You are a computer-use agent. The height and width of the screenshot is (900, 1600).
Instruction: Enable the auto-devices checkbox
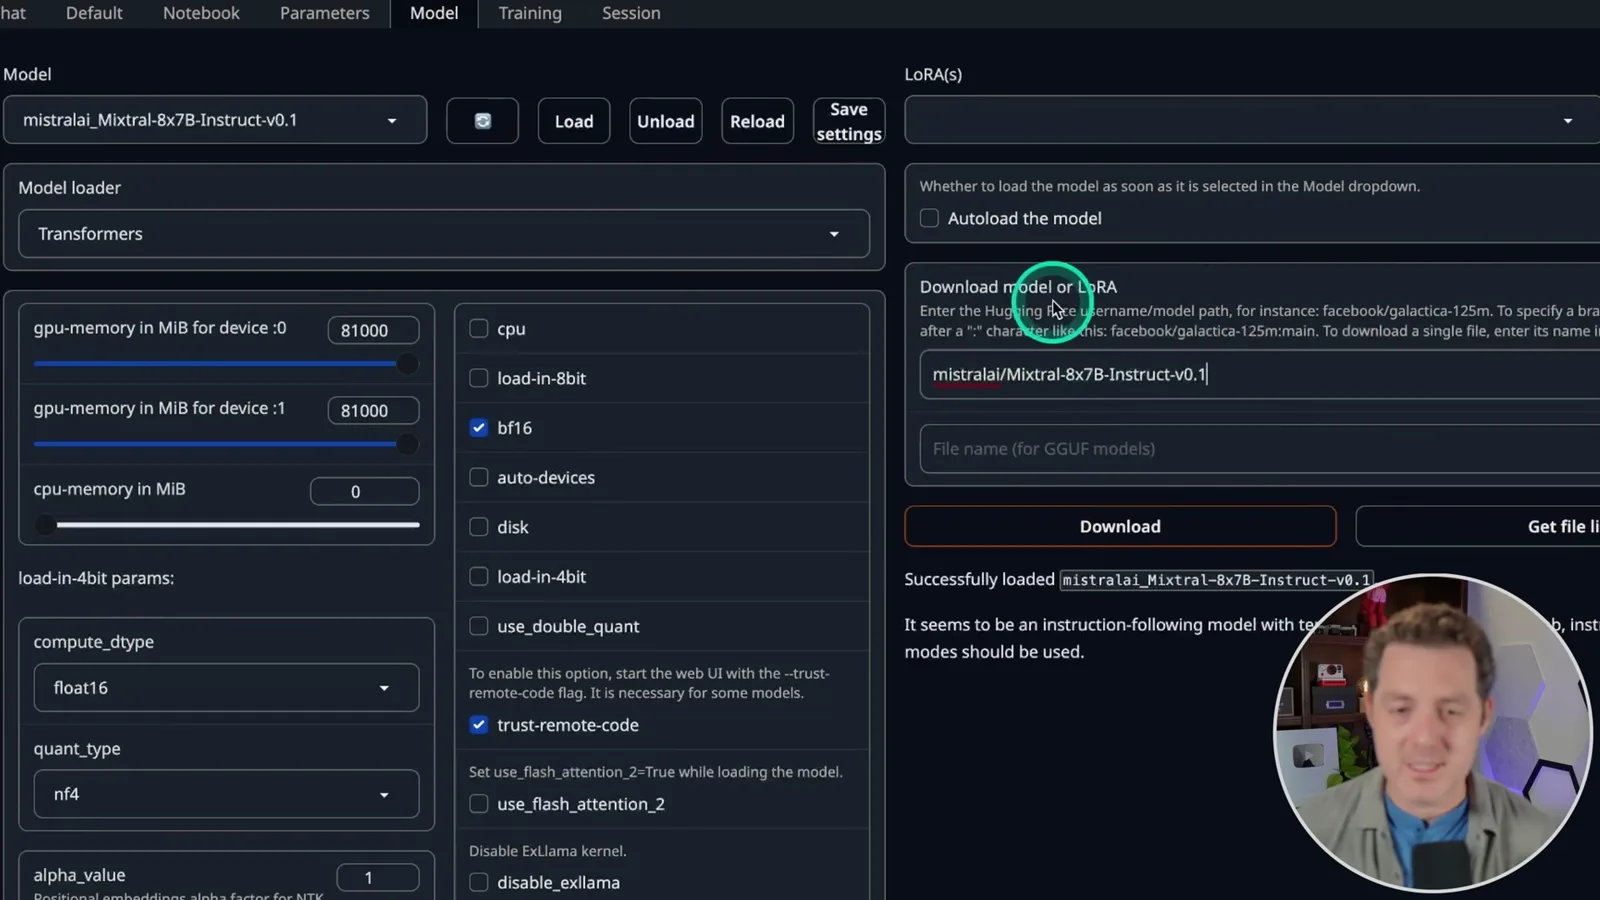[479, 477]
